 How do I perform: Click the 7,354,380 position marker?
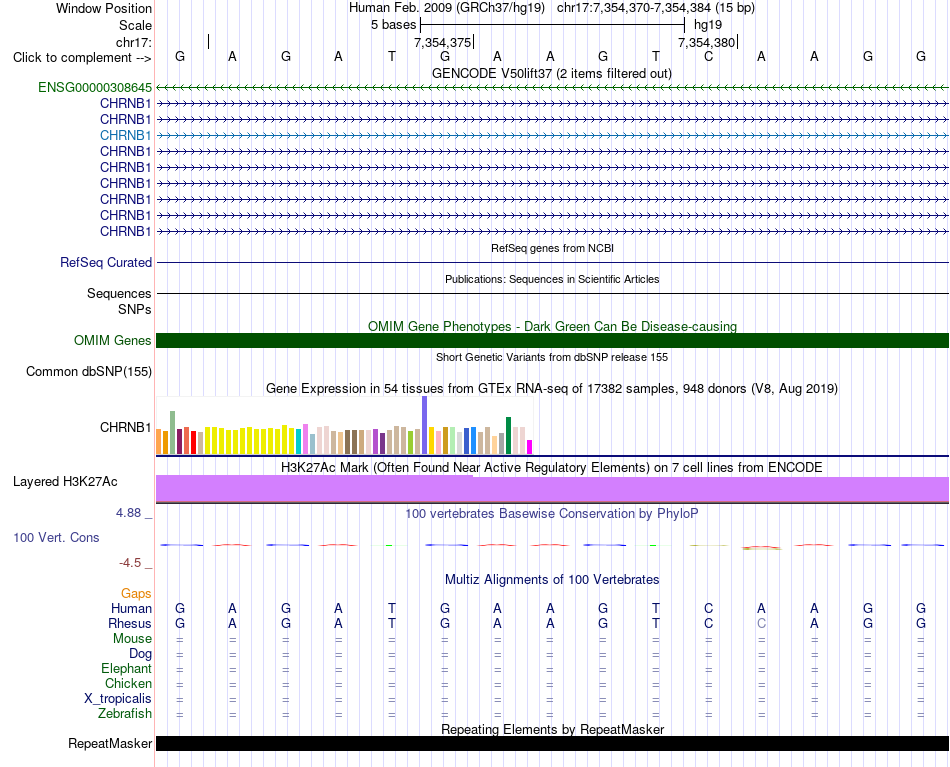707,42
